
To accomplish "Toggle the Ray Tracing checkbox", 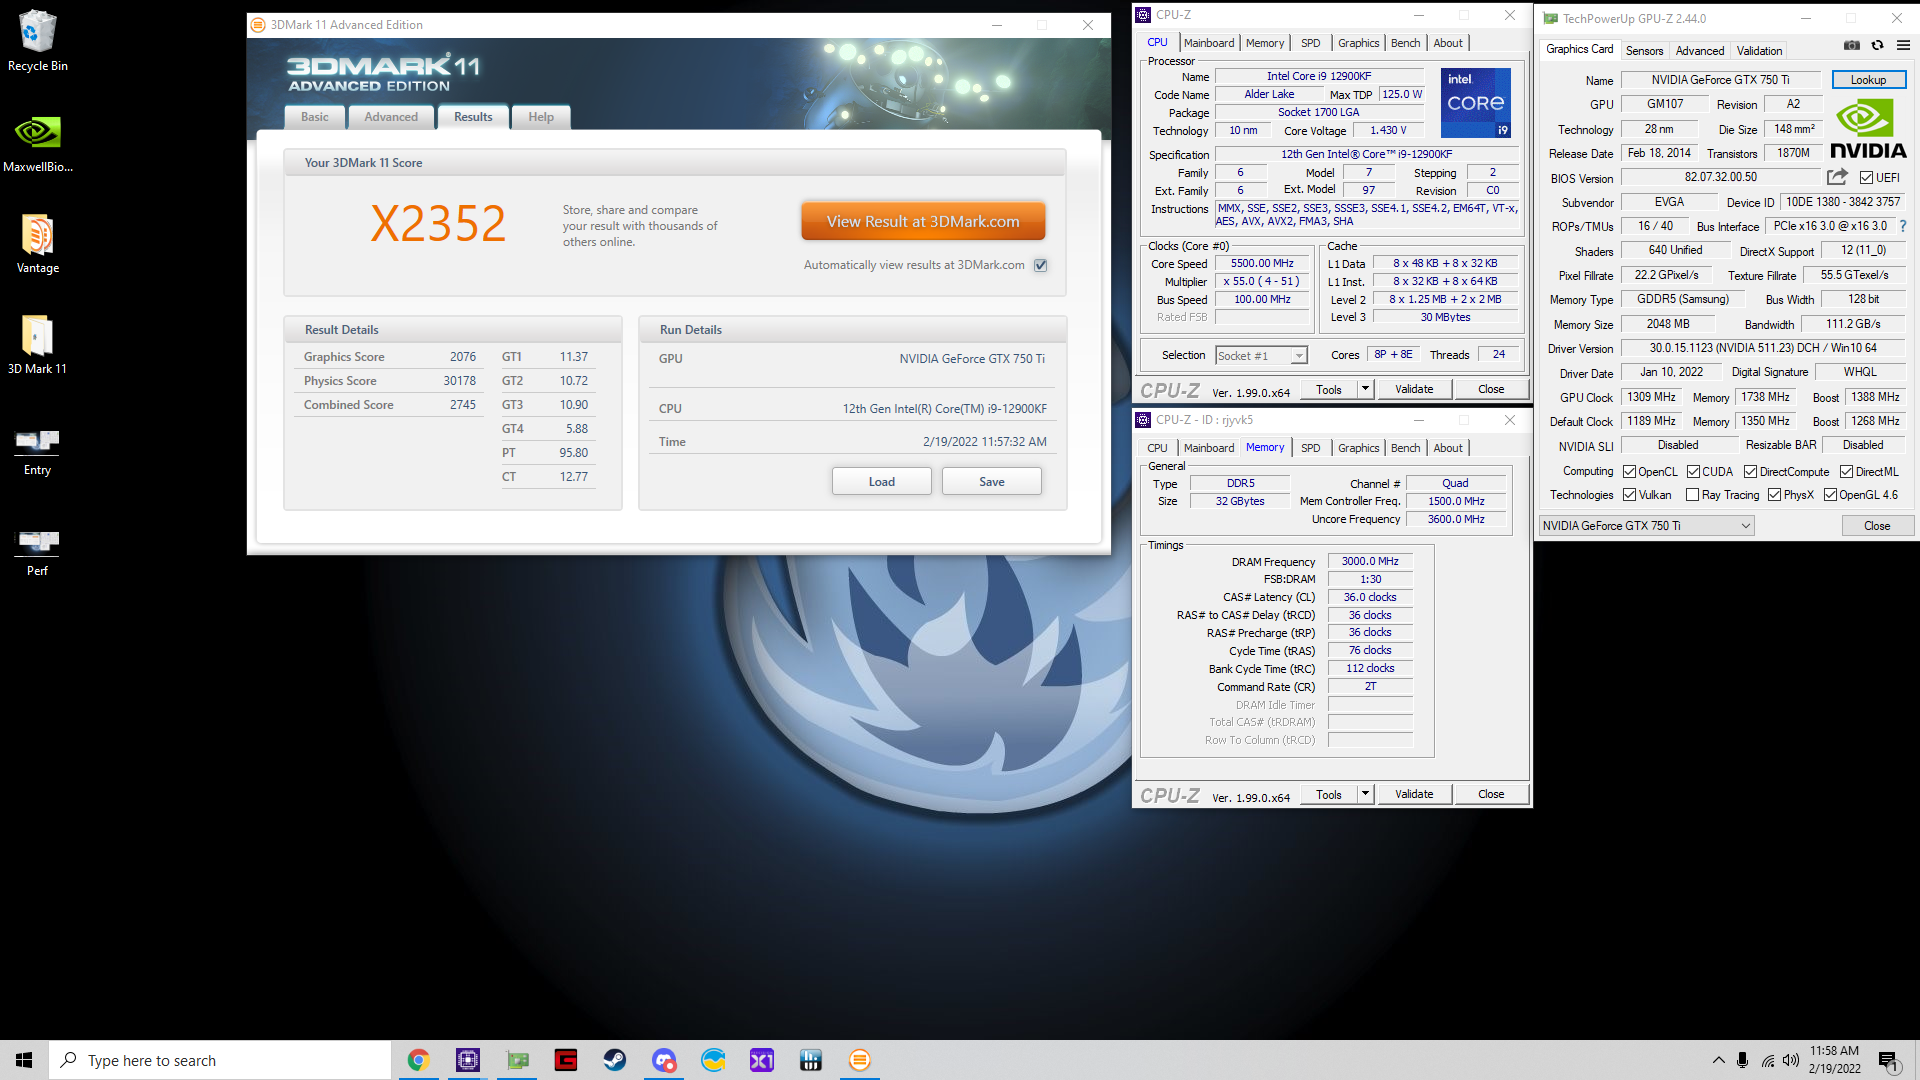I will pos(1692,495).
